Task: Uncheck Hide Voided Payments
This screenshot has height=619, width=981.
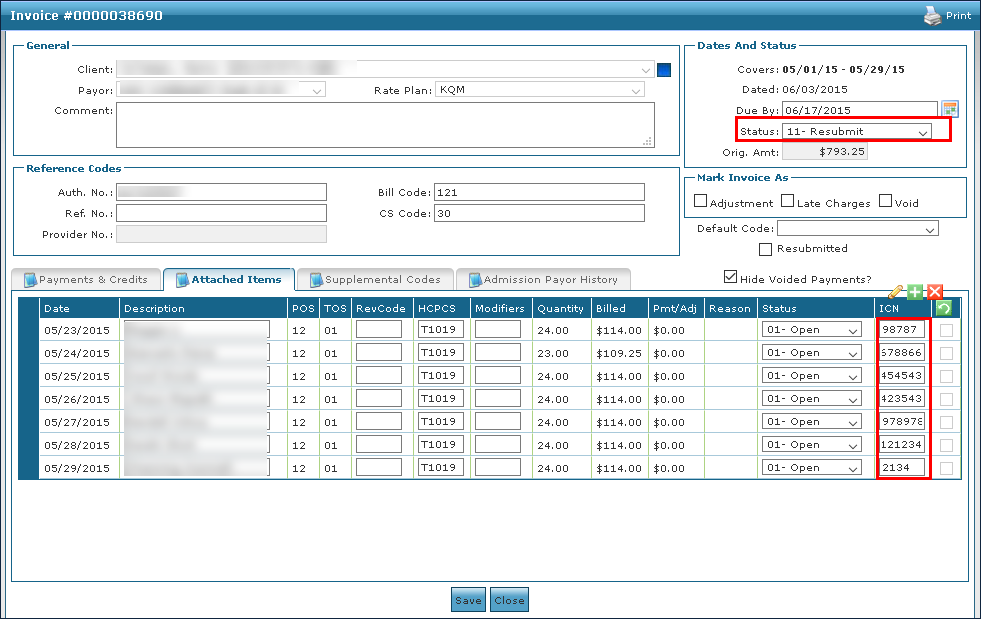Action: tap(731, 278)
